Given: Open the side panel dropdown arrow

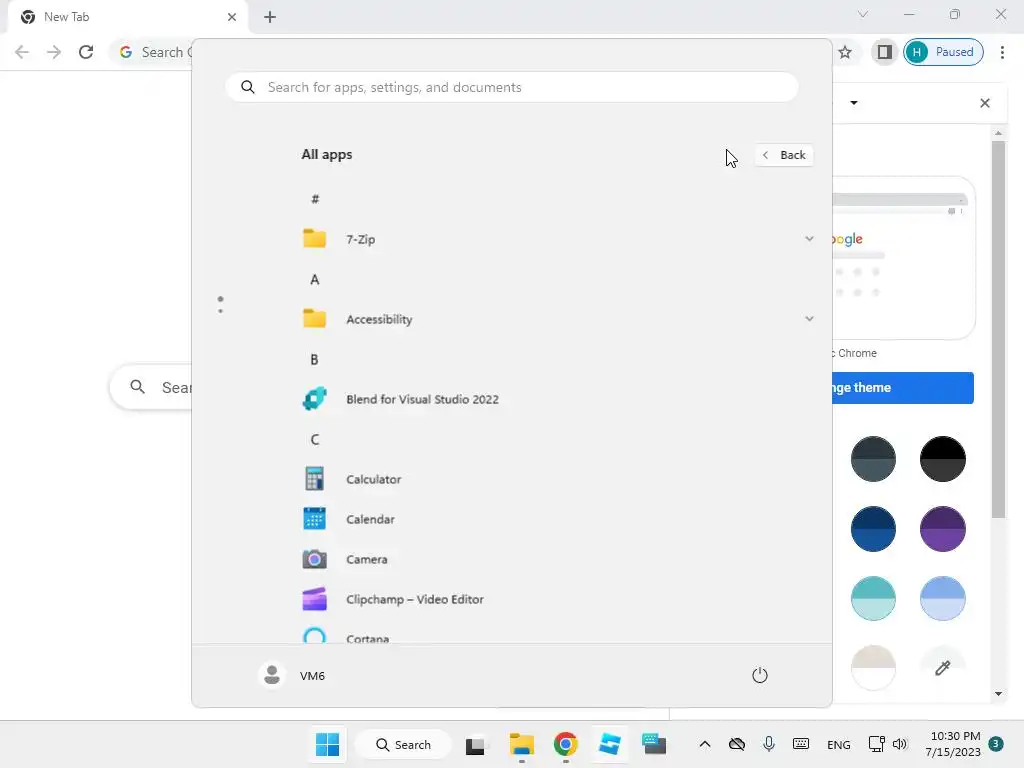Looking at the screenshot, I should click(854, 103).
